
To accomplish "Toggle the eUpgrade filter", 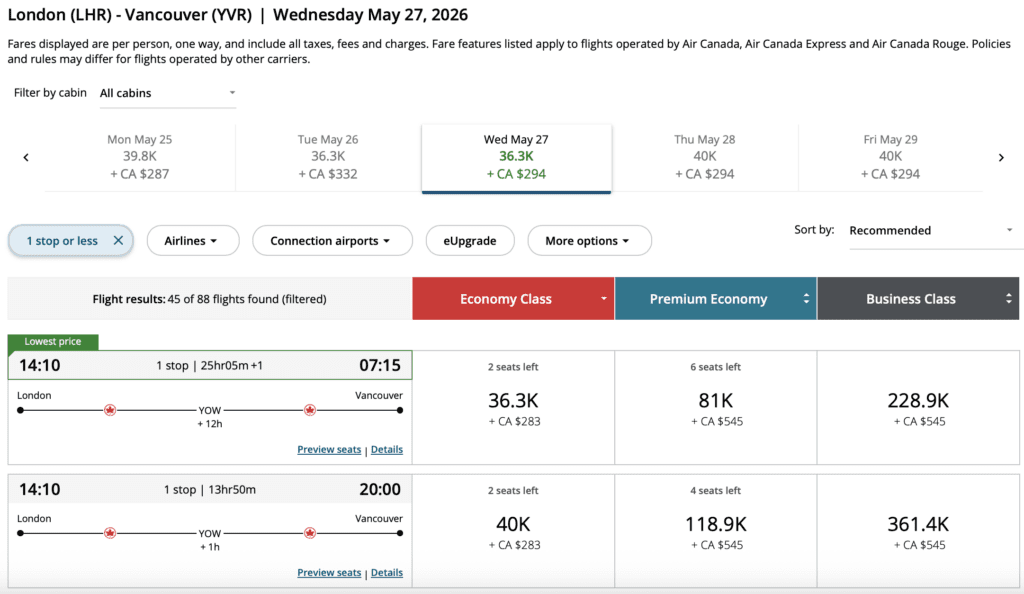I will [x=470, y=241].
